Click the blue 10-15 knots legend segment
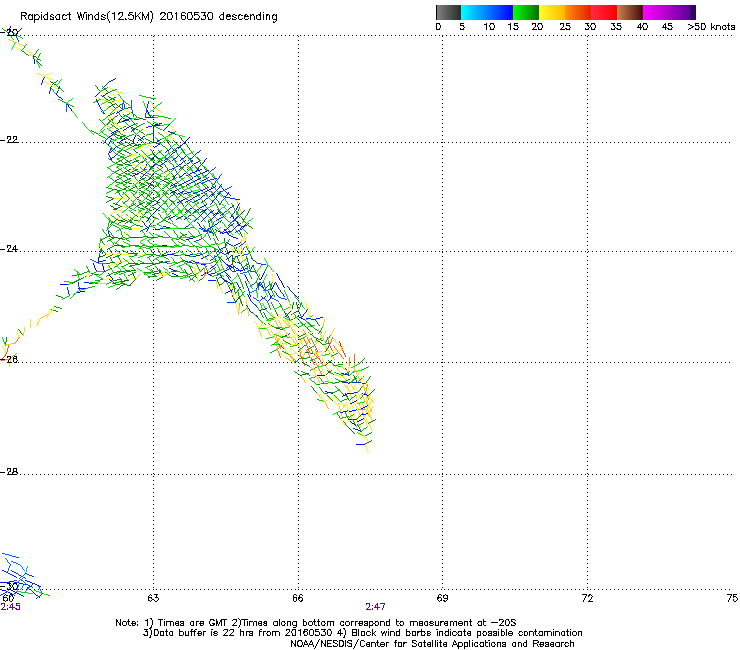This screenshot has height=650, width=740. tap(500, 12)
